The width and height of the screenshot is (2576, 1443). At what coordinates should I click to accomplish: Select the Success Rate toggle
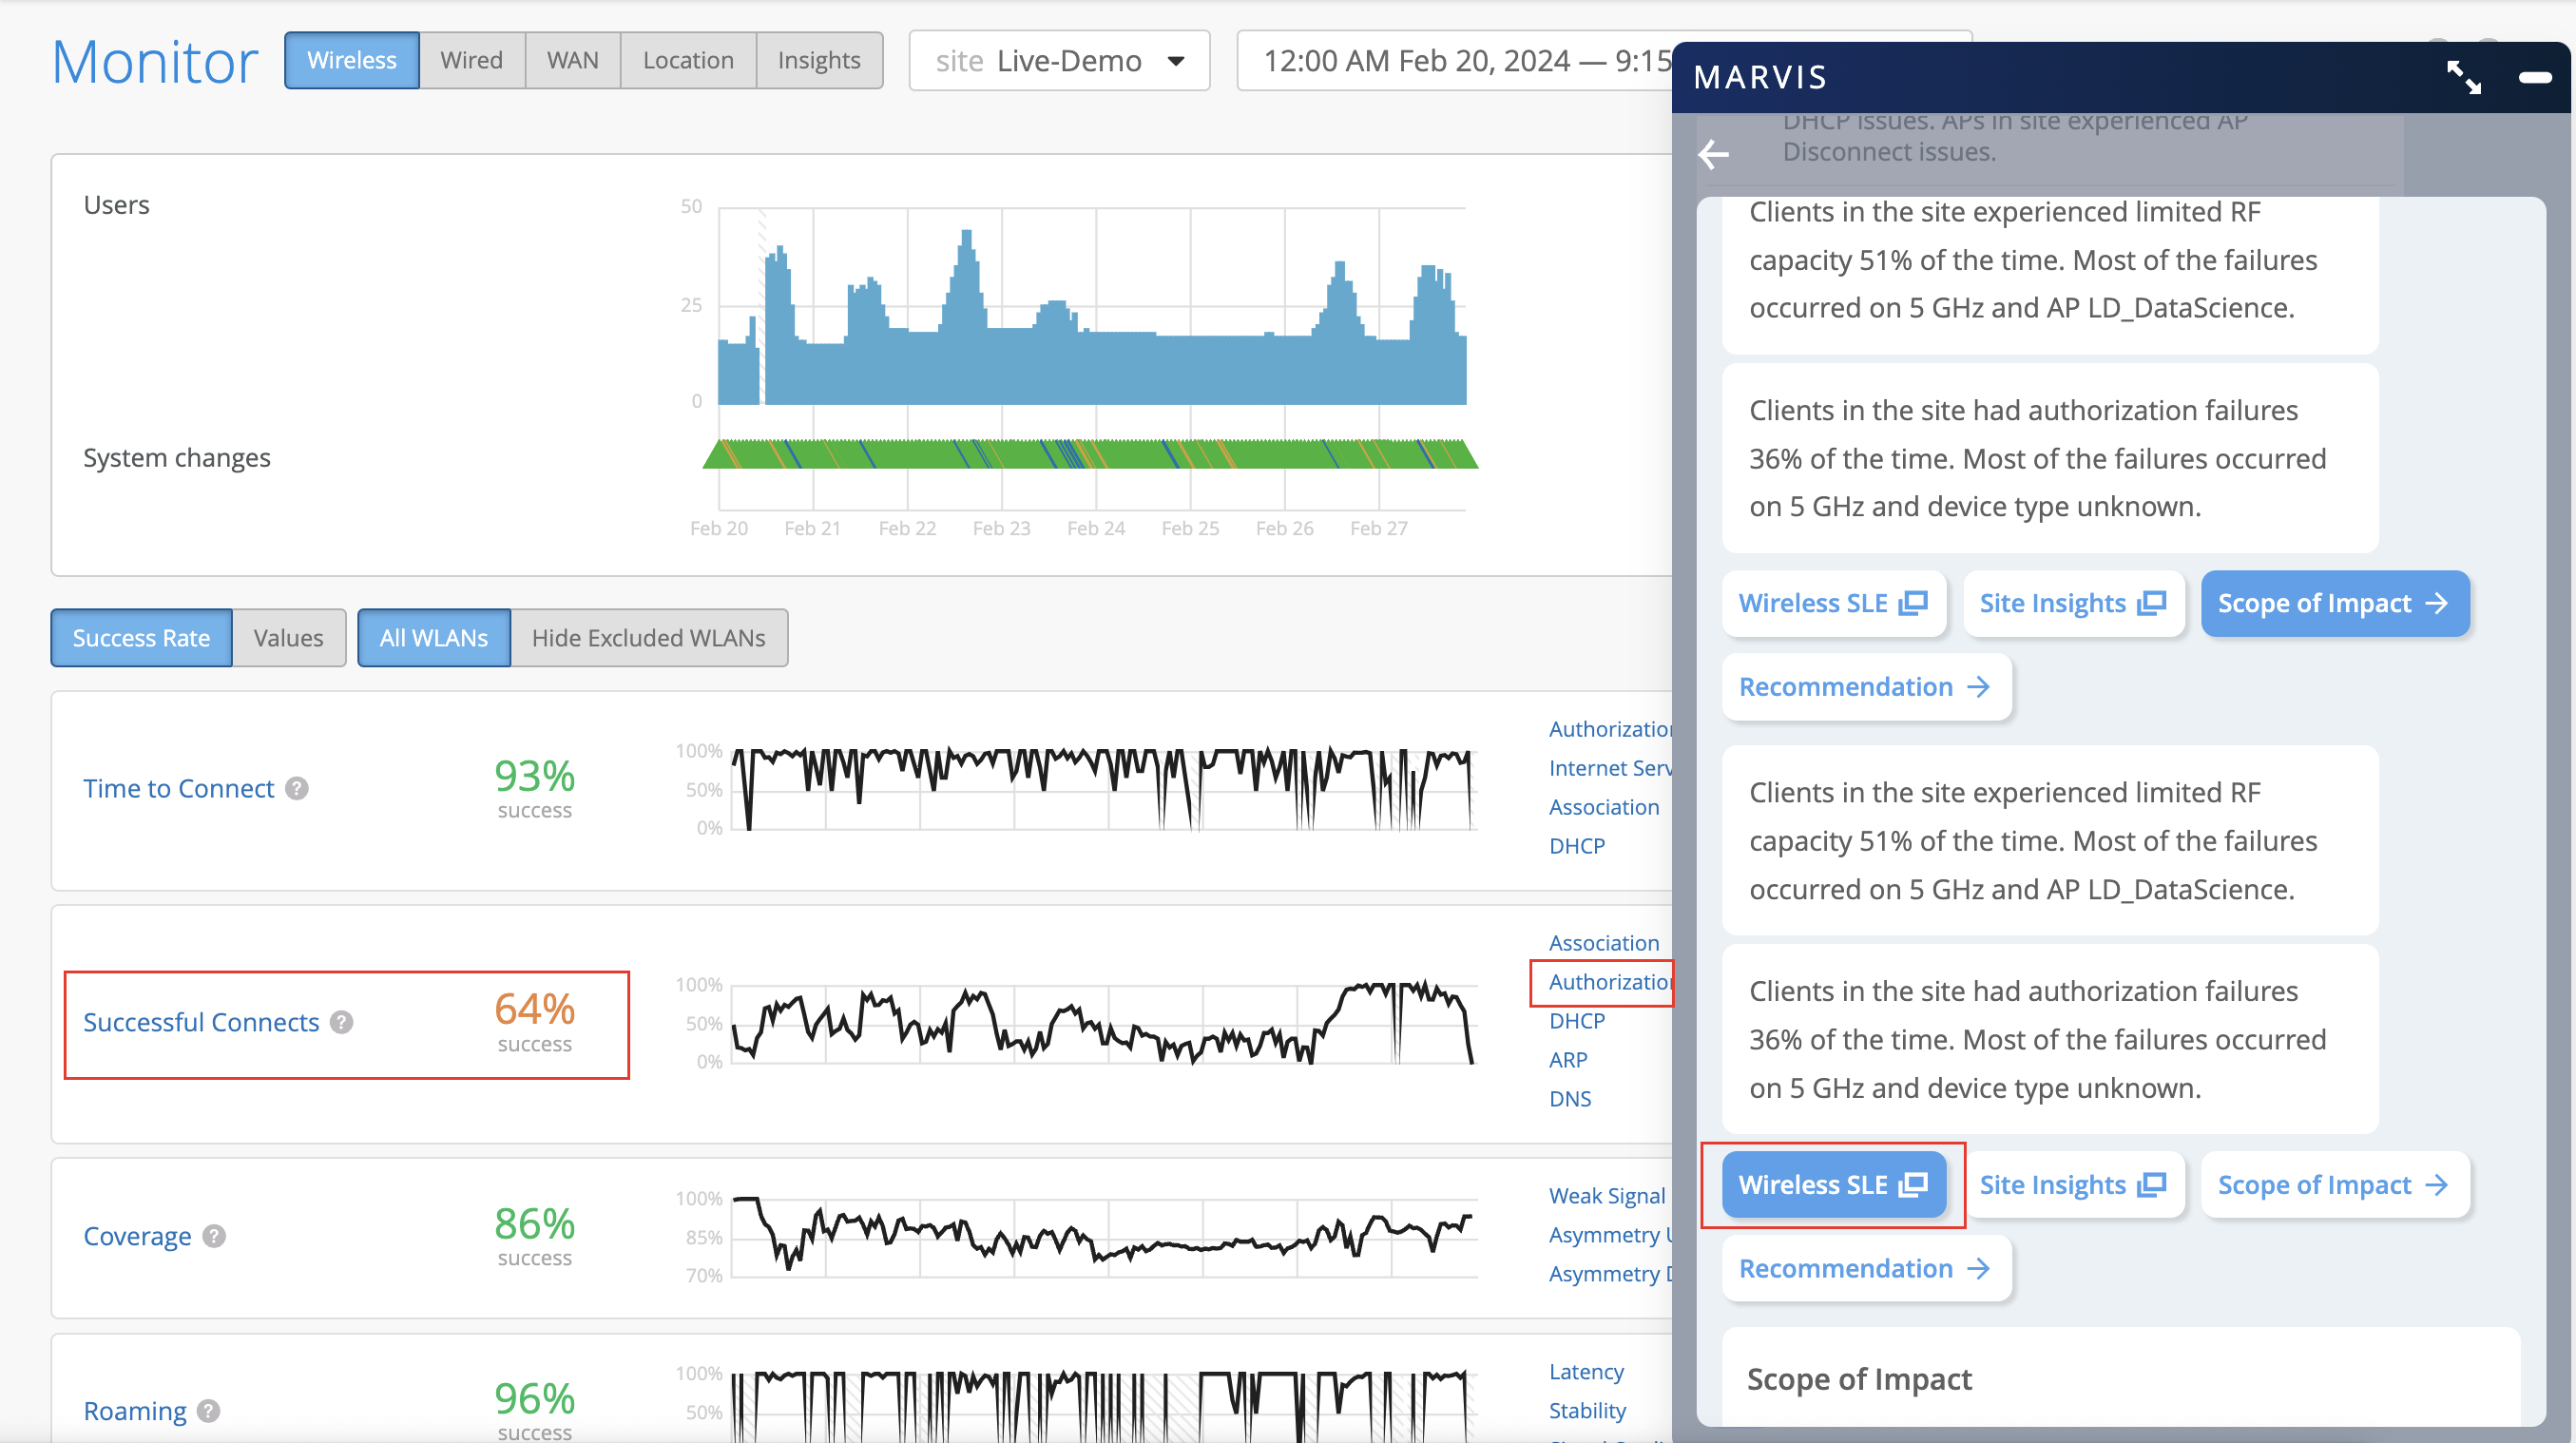(x=141, y=638)
